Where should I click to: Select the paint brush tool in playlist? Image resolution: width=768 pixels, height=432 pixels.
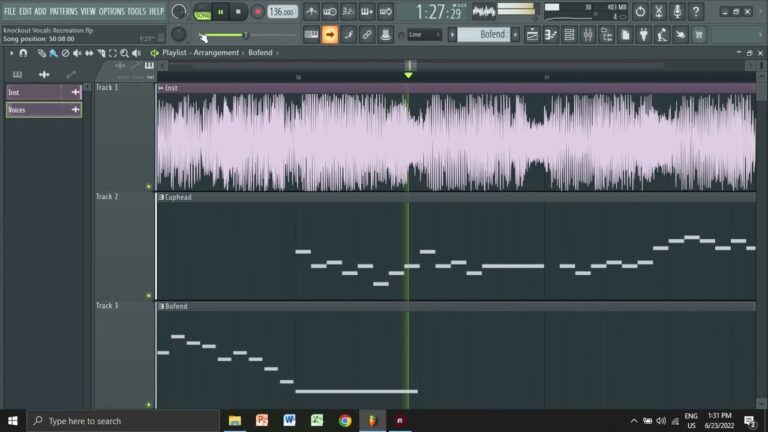[53, 53]
